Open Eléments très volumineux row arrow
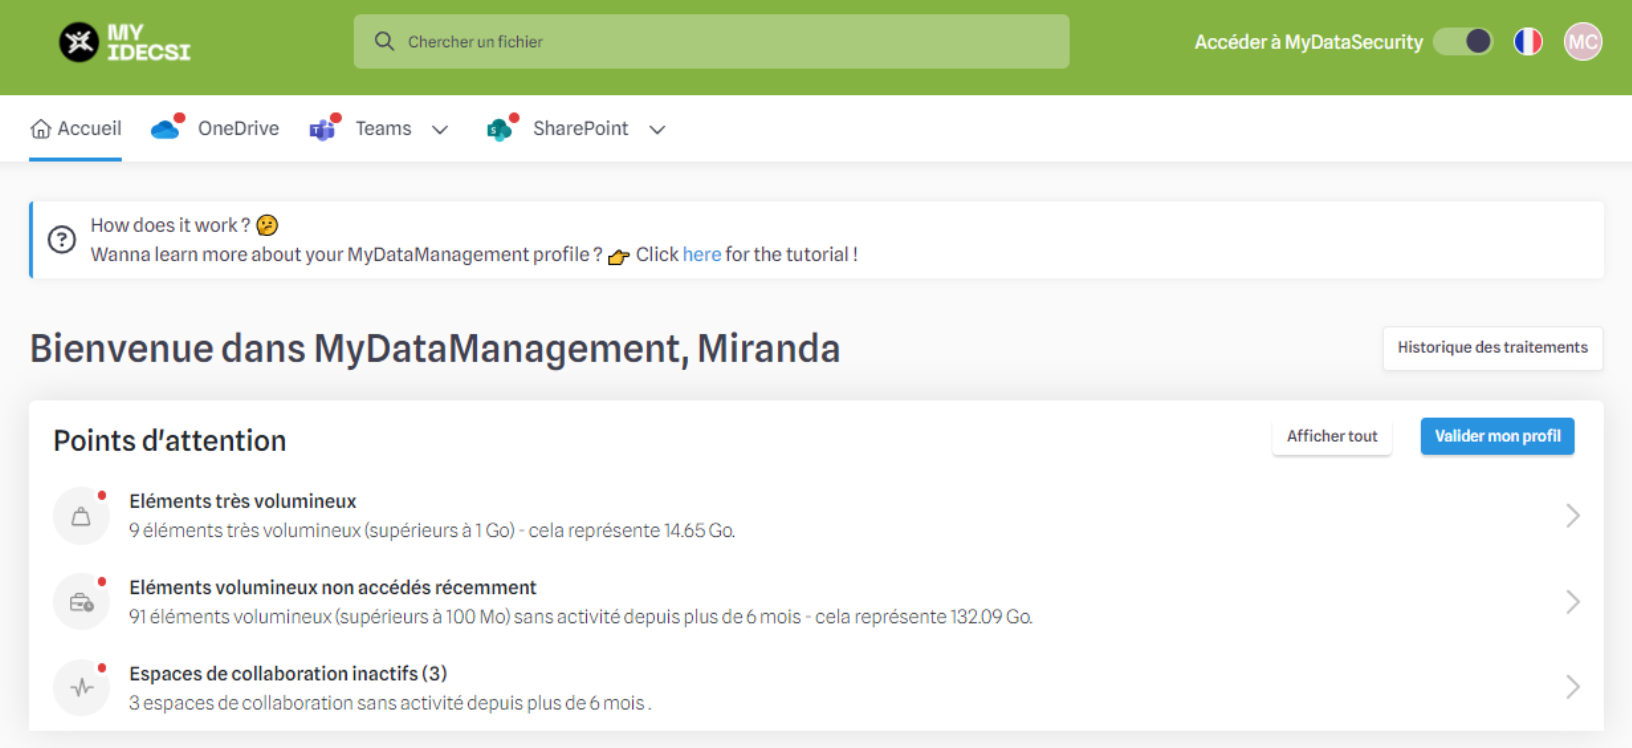The image size is (1632, 748). [1572, 516]
